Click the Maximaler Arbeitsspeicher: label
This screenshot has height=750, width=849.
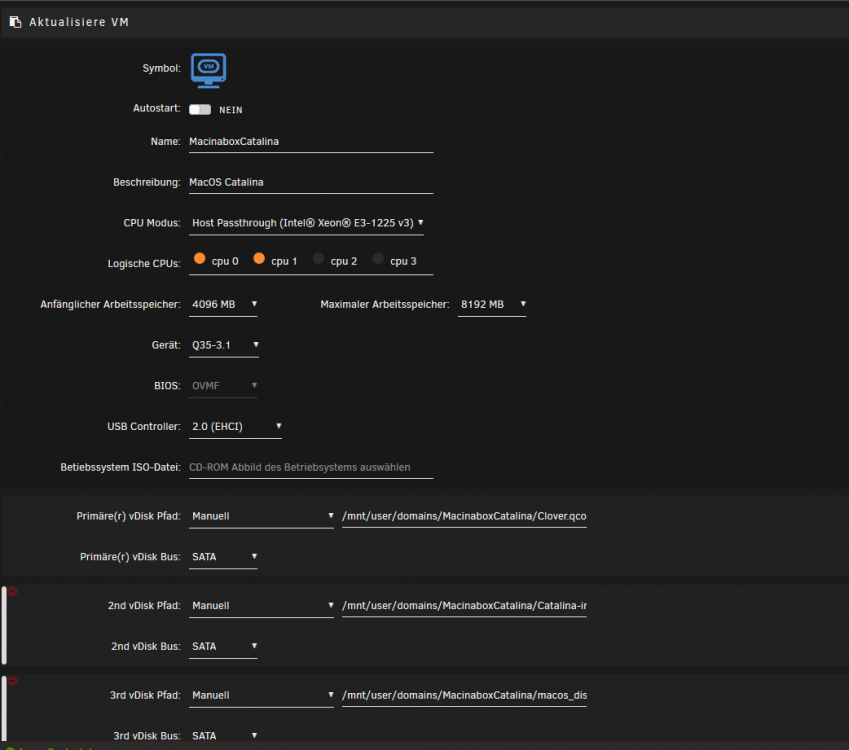385,304
